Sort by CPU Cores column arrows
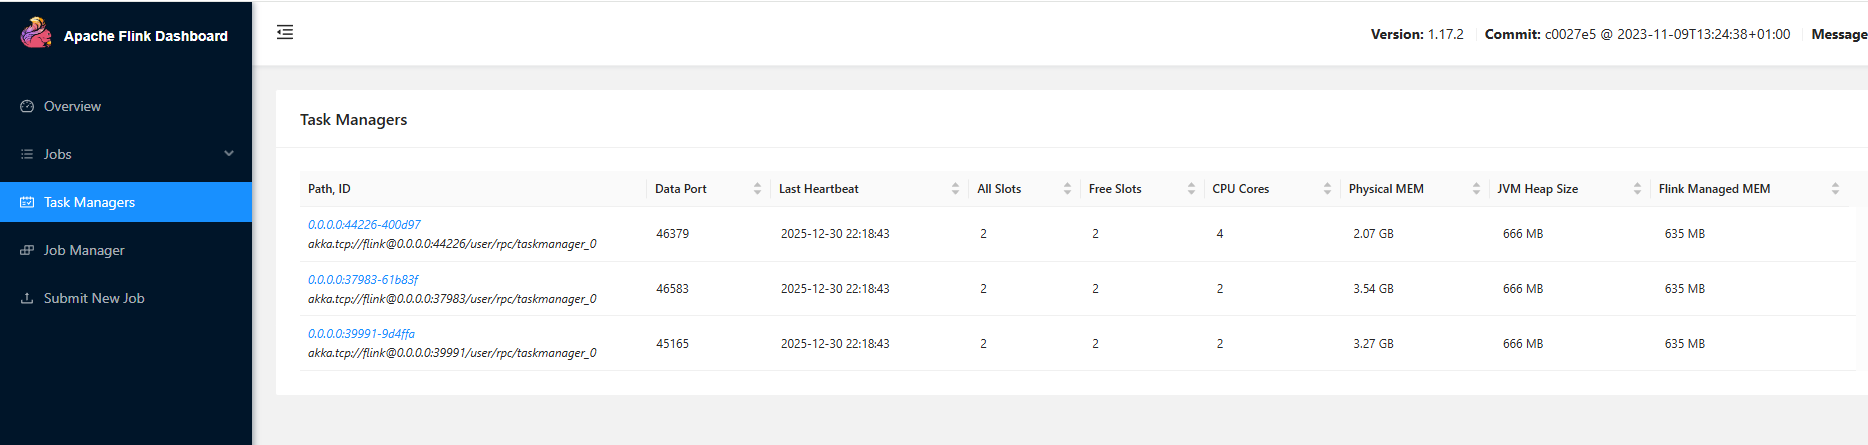The image size is (1868, 445). pos(1327,189)
